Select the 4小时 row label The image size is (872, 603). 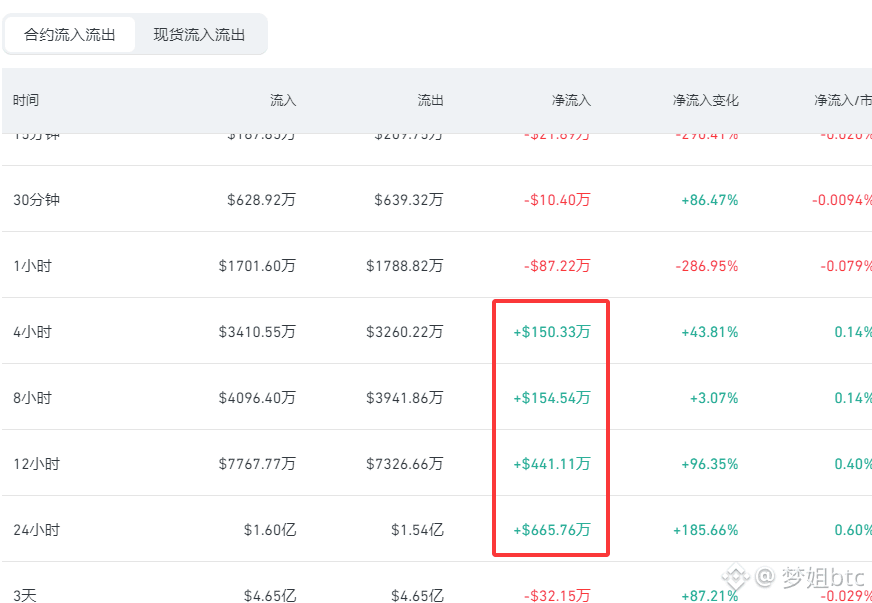click(x=32, y=332)
